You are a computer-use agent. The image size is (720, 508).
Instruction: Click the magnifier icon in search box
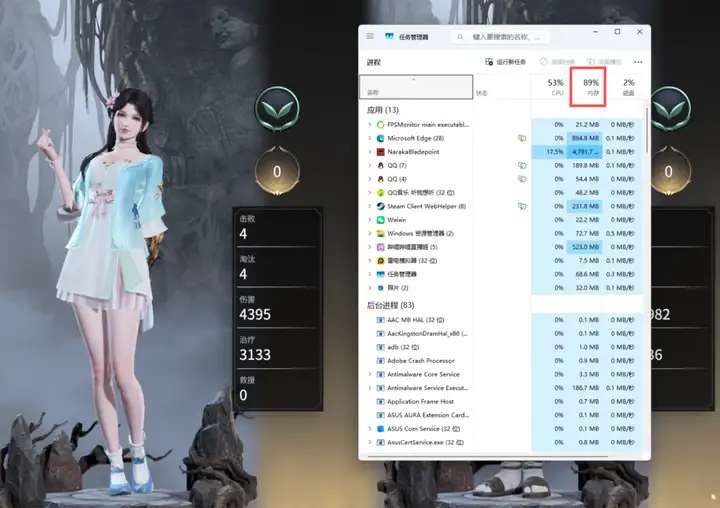460,37
